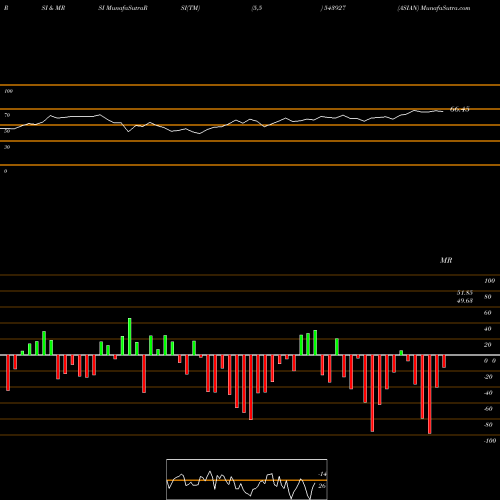The width and height of the screenshot is (500, 500).
Task: Click the "SI(TM)" header label
Action: point(190,8)
